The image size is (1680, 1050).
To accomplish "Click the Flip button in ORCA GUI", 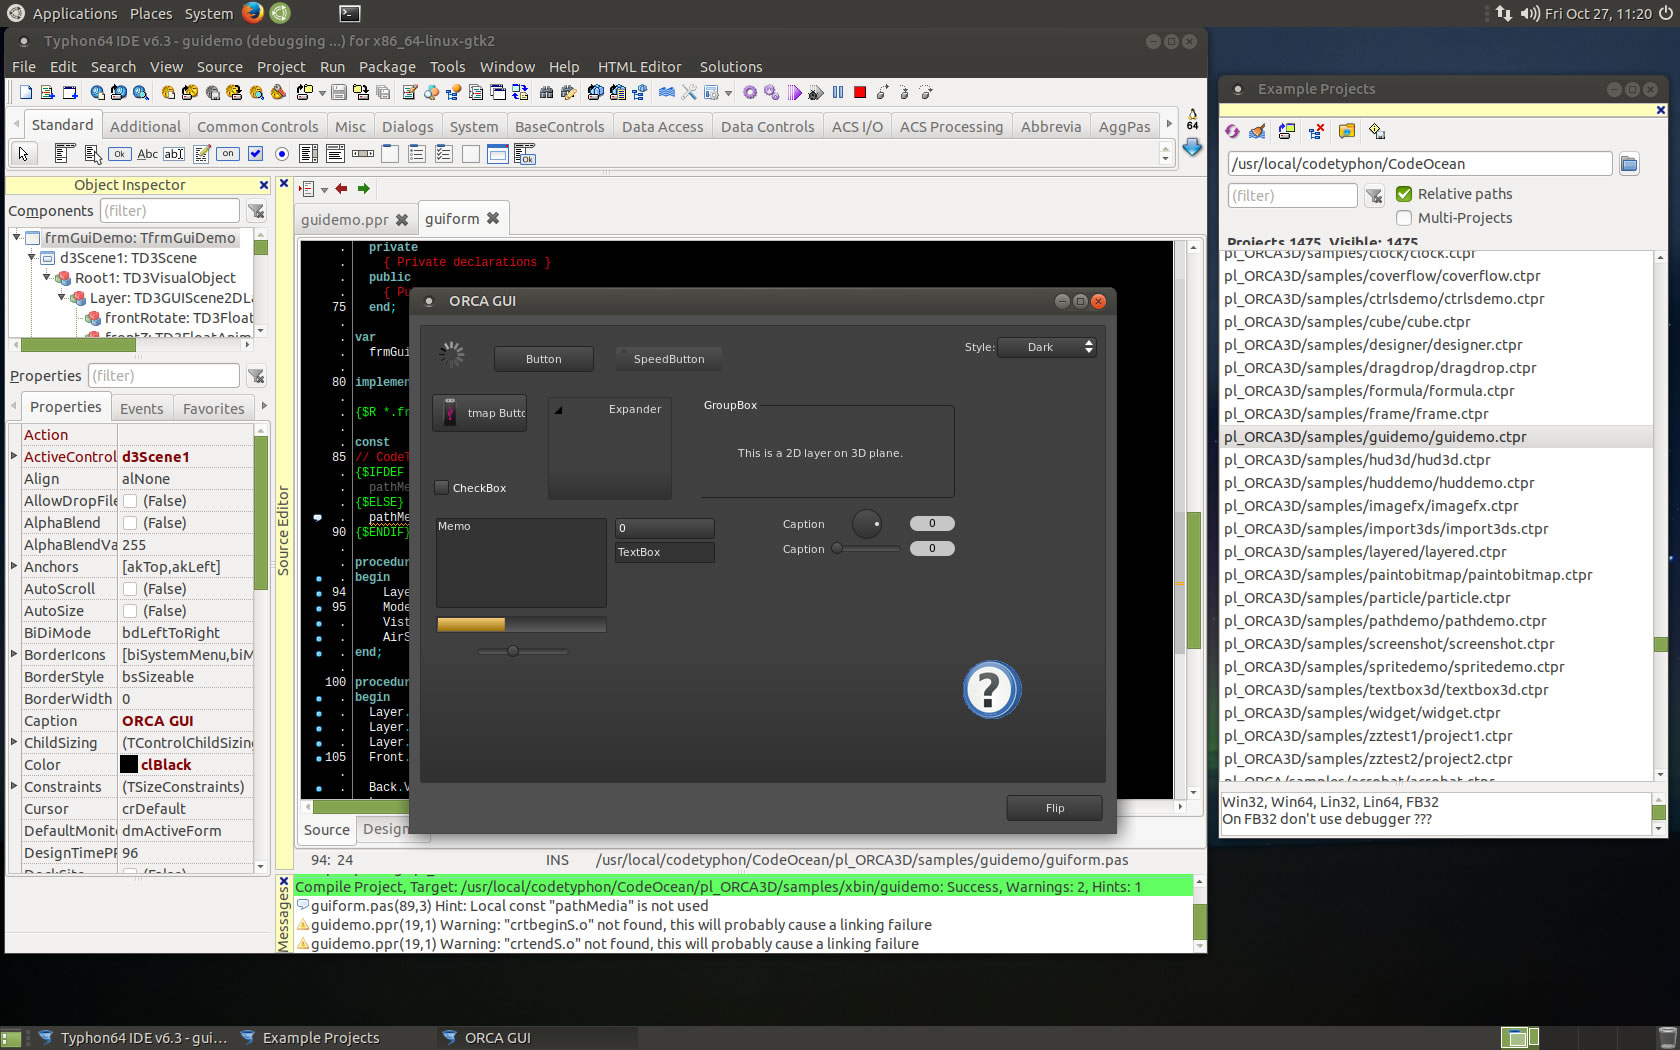I will [1055, 808].
